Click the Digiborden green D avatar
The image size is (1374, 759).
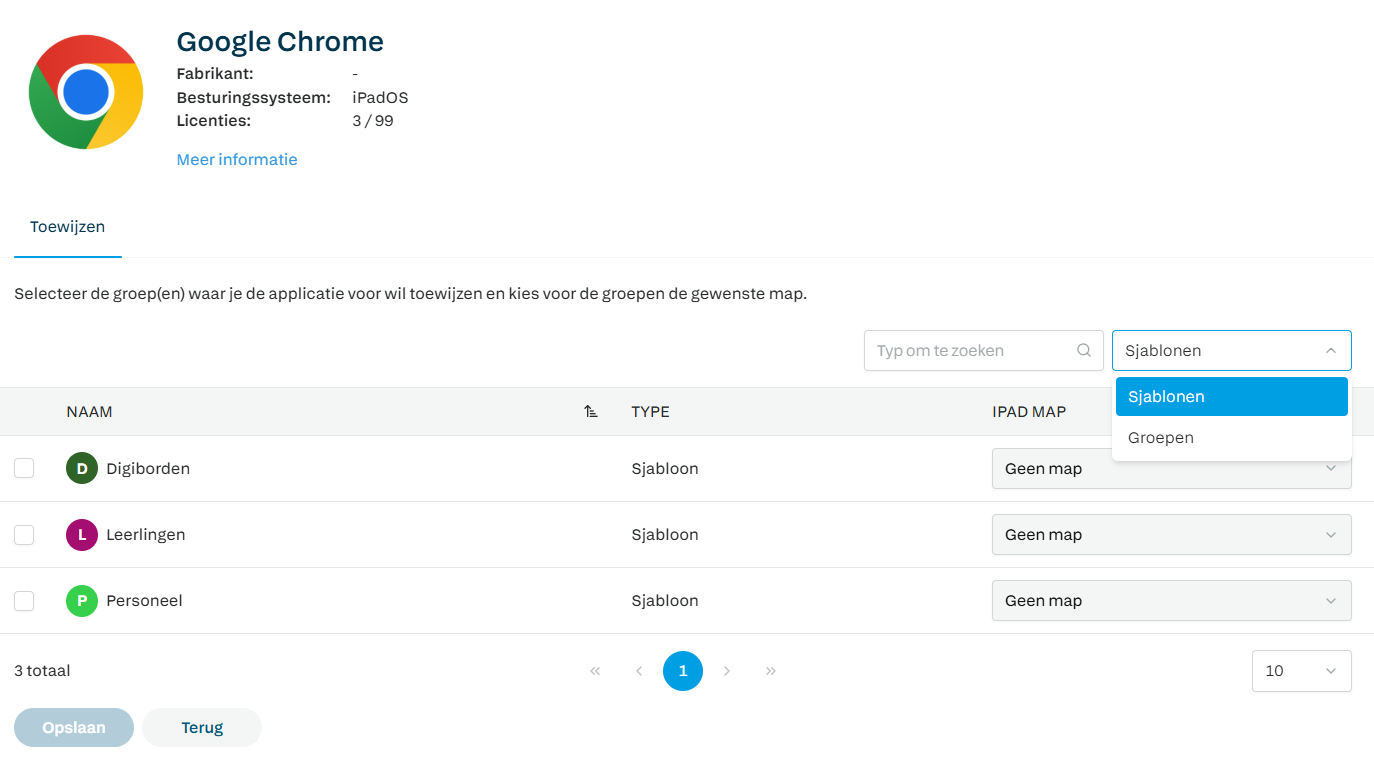(82, 468)
